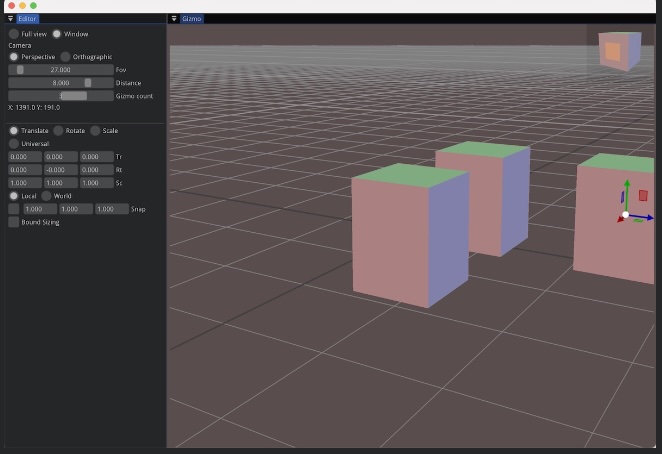Select the Gizmo window tab title
The width and height of the screenshot is (662, 454).
click(192, 19)
